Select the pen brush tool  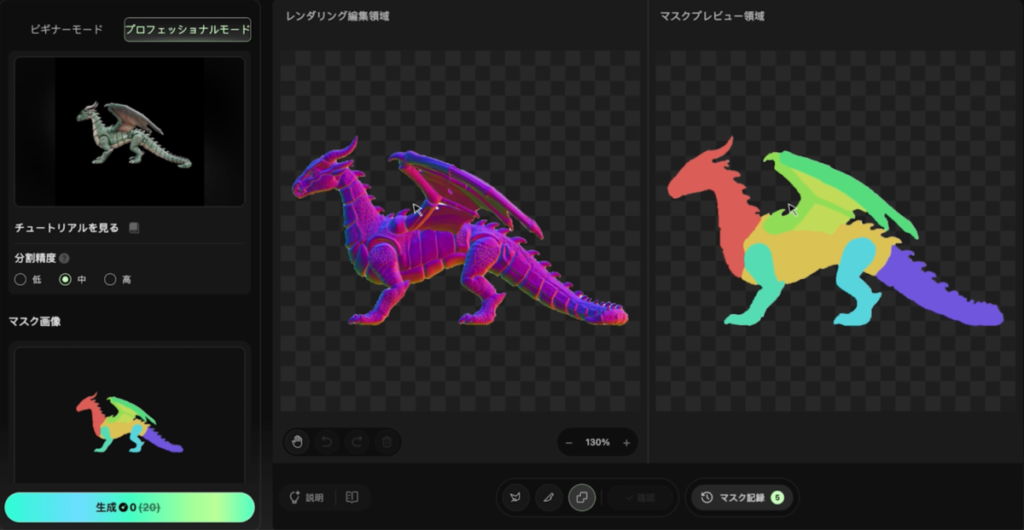point(548,497)
